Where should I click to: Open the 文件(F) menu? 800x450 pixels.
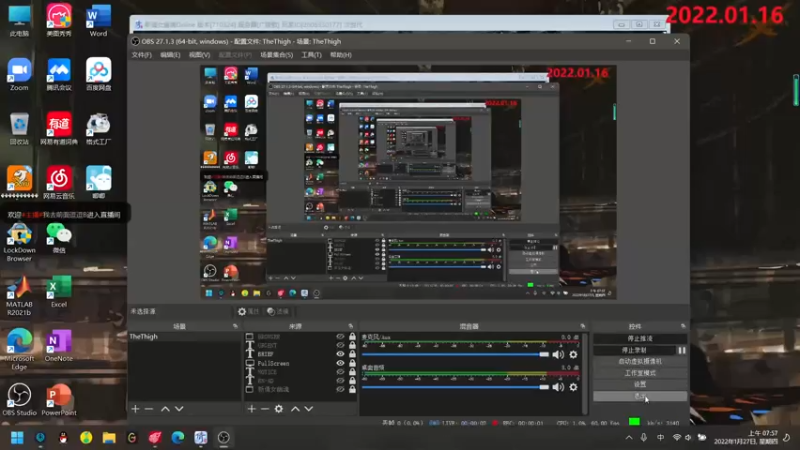[x=141, y=55]
